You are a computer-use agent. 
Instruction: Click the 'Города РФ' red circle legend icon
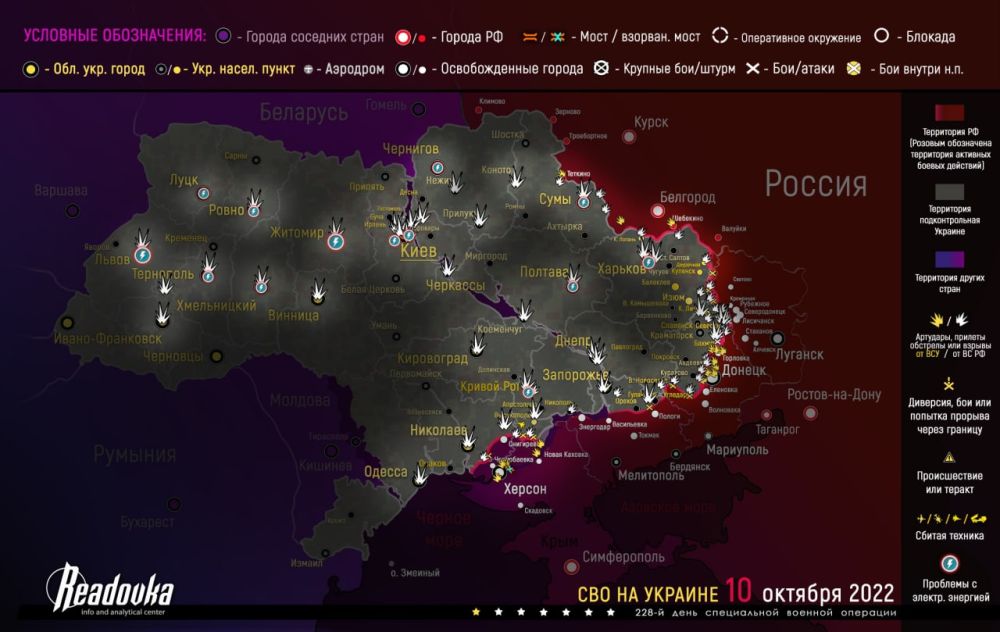point(402,35)
